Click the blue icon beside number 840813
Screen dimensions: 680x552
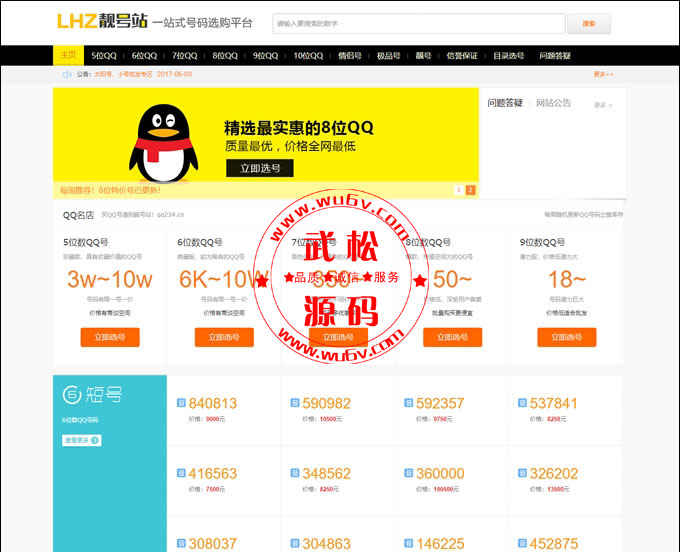point(181,403)
